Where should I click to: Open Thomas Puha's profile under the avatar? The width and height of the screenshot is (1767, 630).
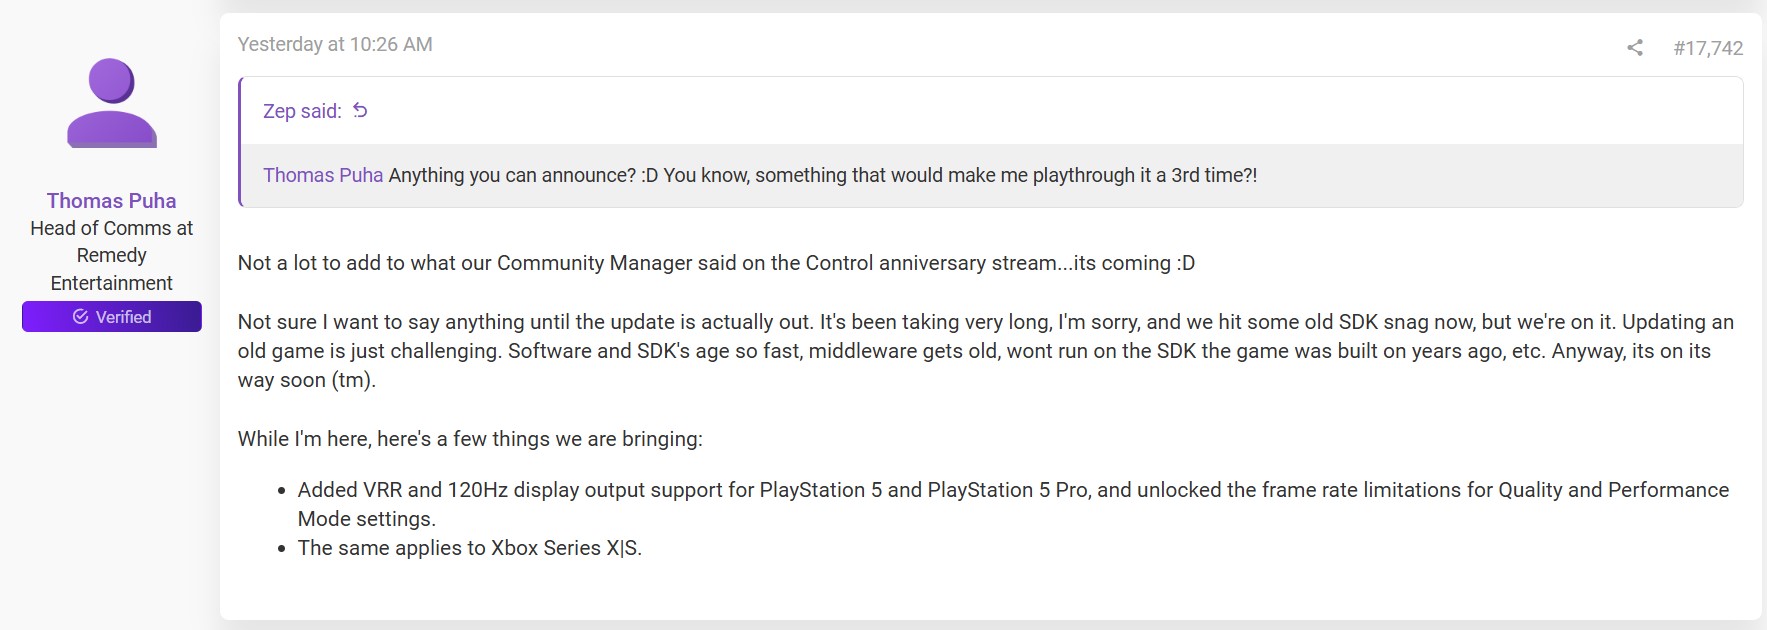[x=111, y=201]
